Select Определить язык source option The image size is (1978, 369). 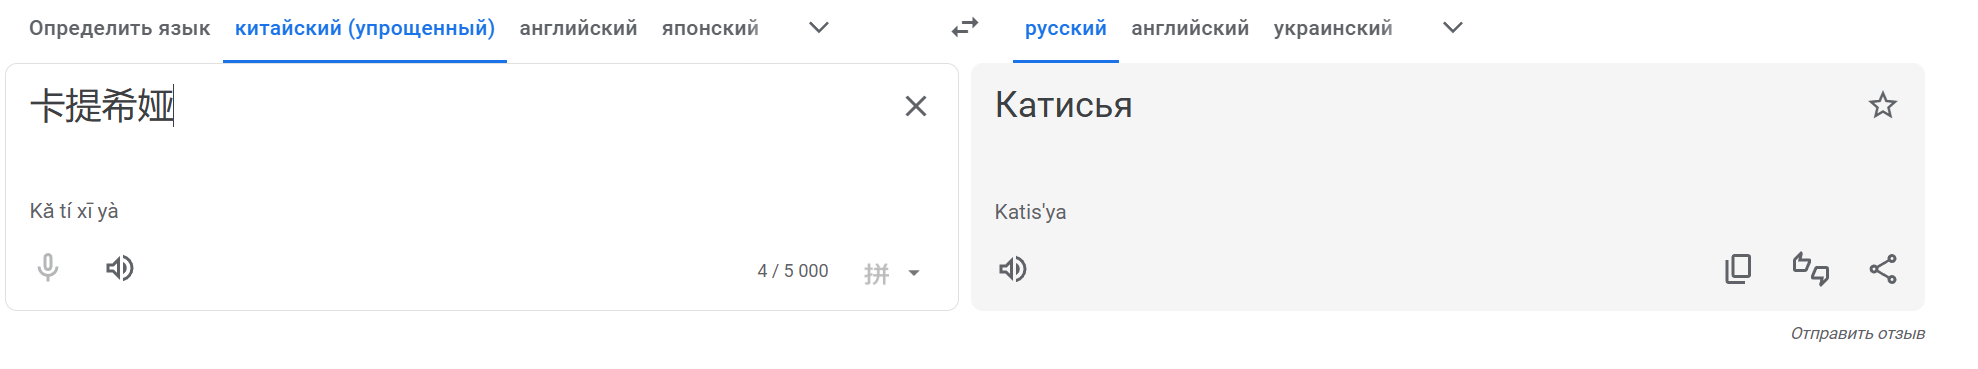pos(120,28)
